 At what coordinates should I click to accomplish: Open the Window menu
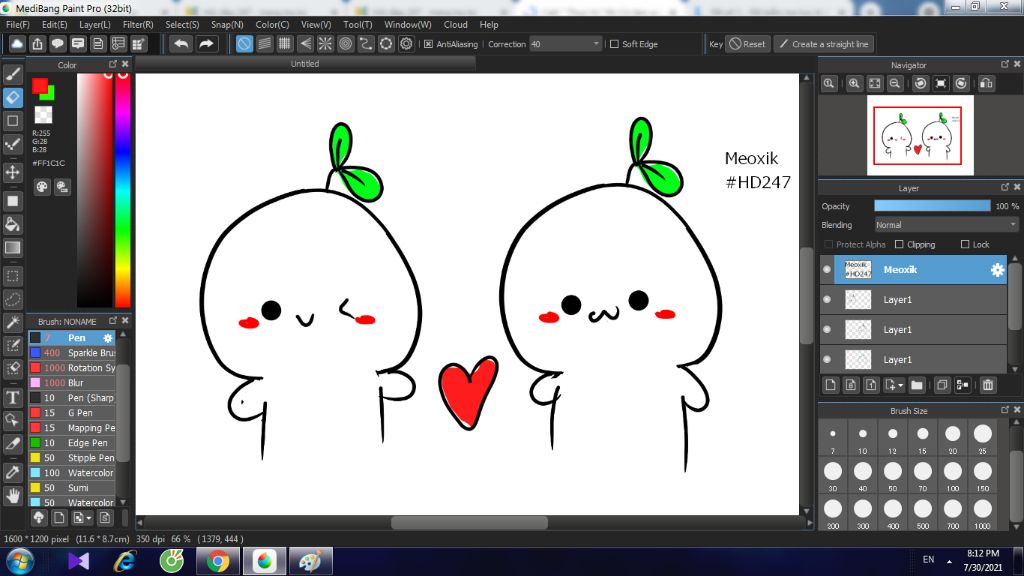pos(408,24)
